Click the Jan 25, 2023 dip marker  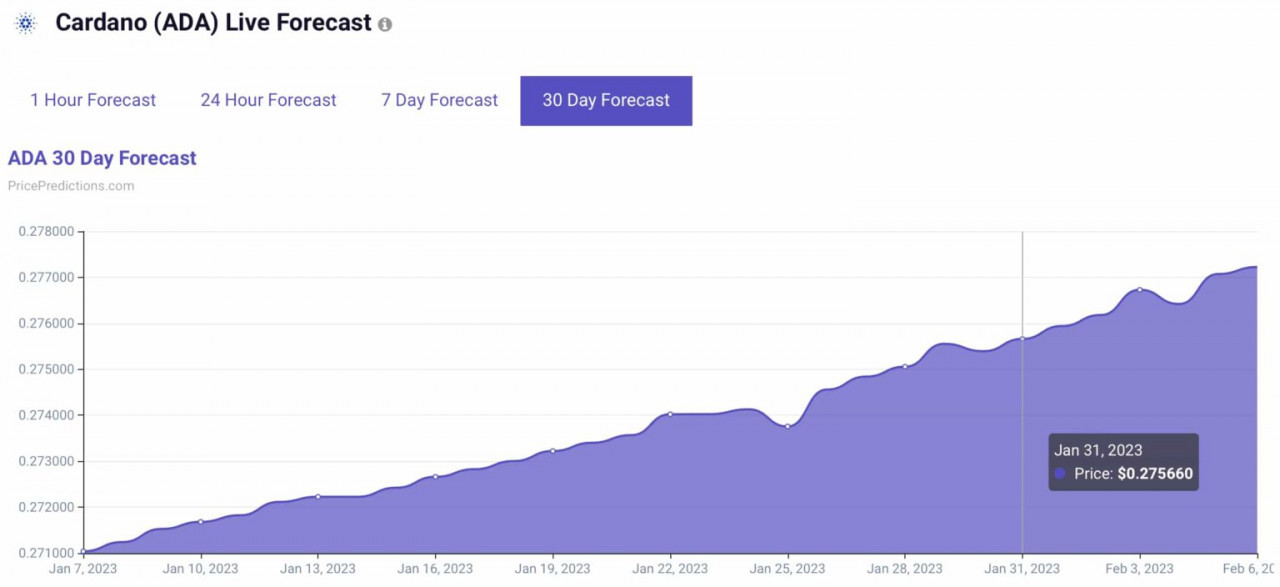(x=788, y=426)
